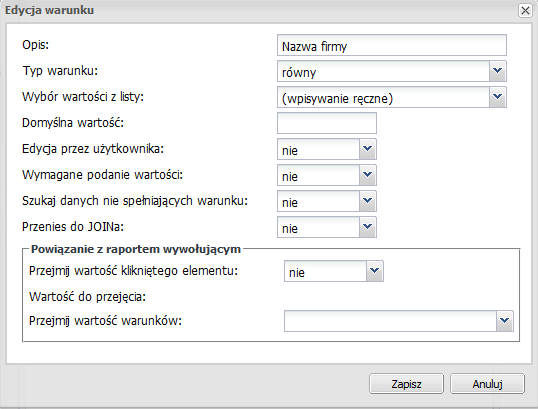Screen dimensions: 538x409
Task: Open Szukaj danych nie spełniających warunku arrow
Action: click(x=367, y=201)
